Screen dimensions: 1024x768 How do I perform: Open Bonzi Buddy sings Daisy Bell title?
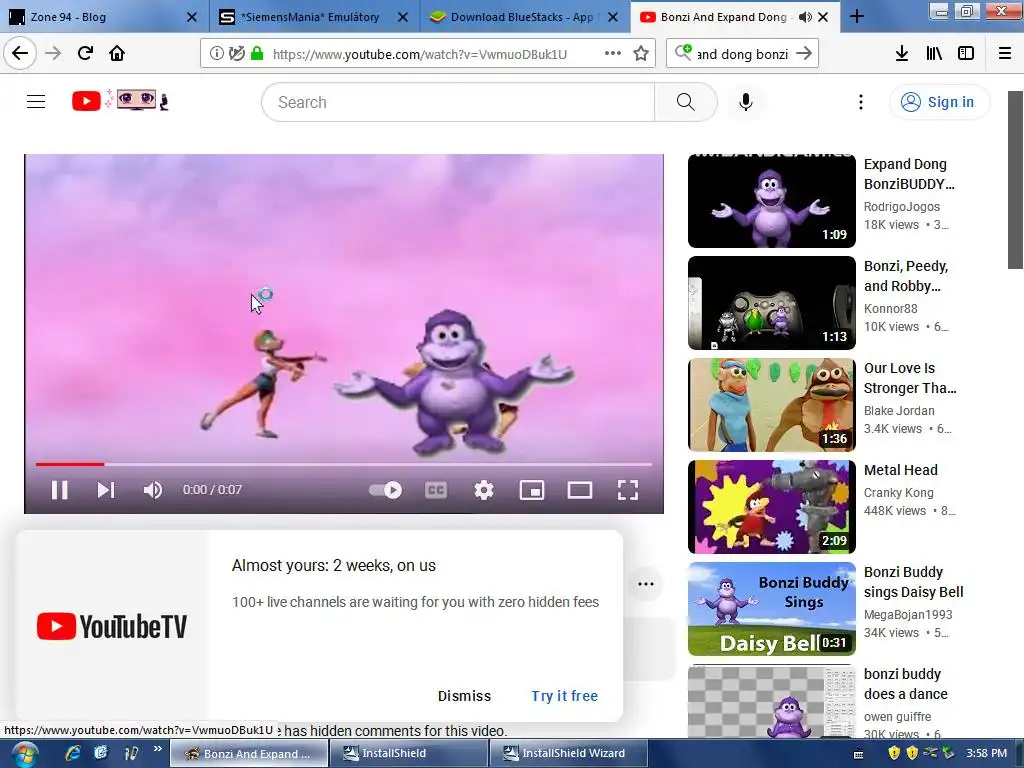pyautogui.click(x=913, y=582)
